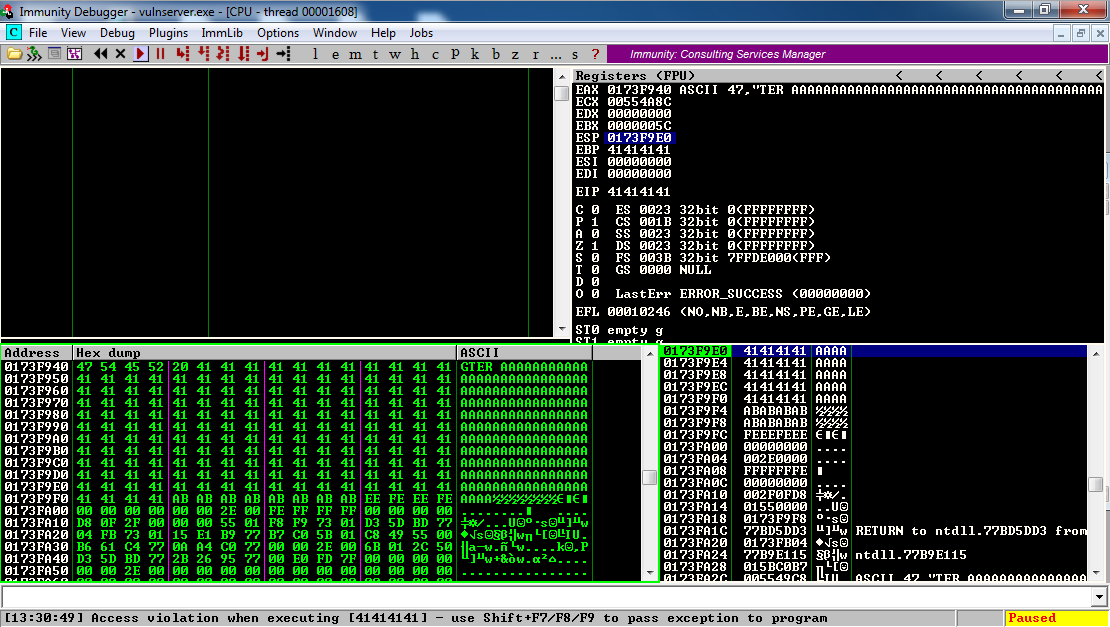
Task: Show Source via 's' button
Action: tap(575, 54)
